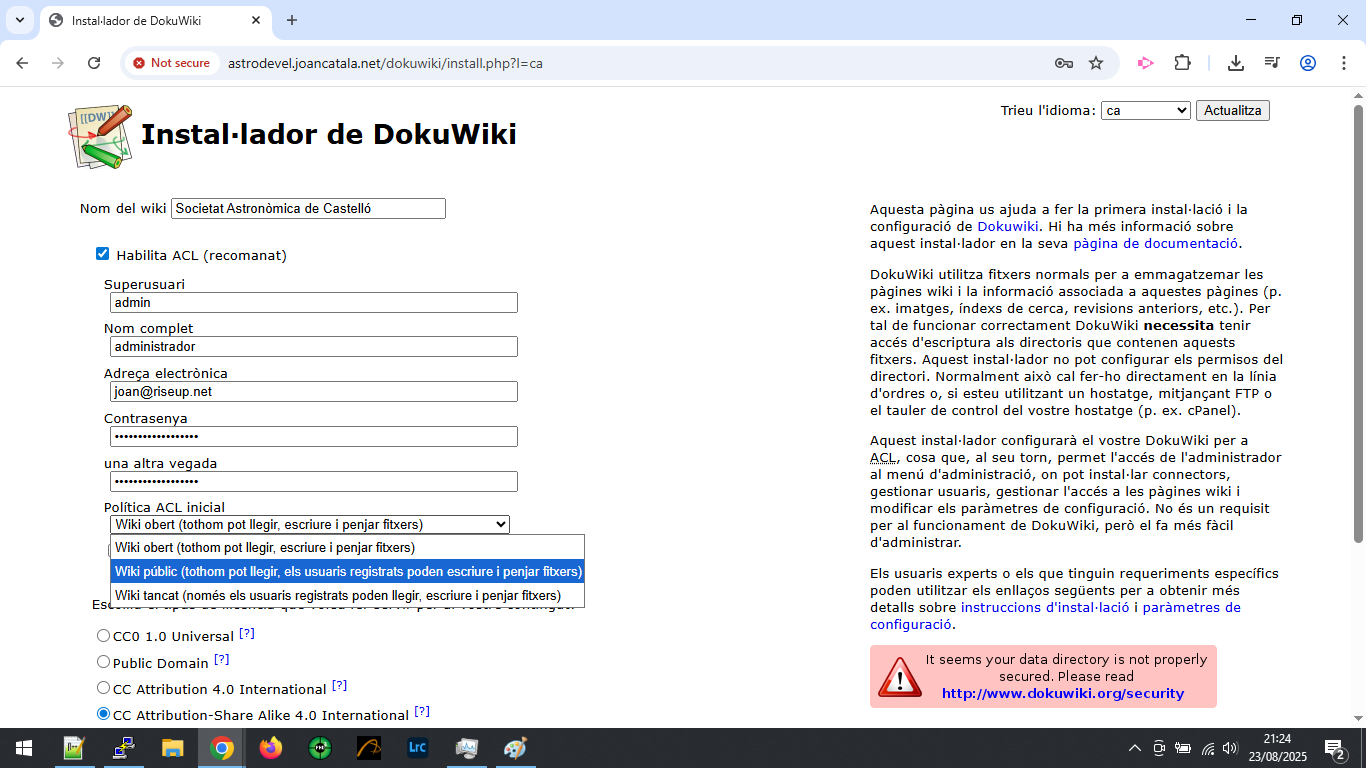Open File Explorer from the taskbar
The height and width of the screenshot is (768, 1366).
(173, 748)
